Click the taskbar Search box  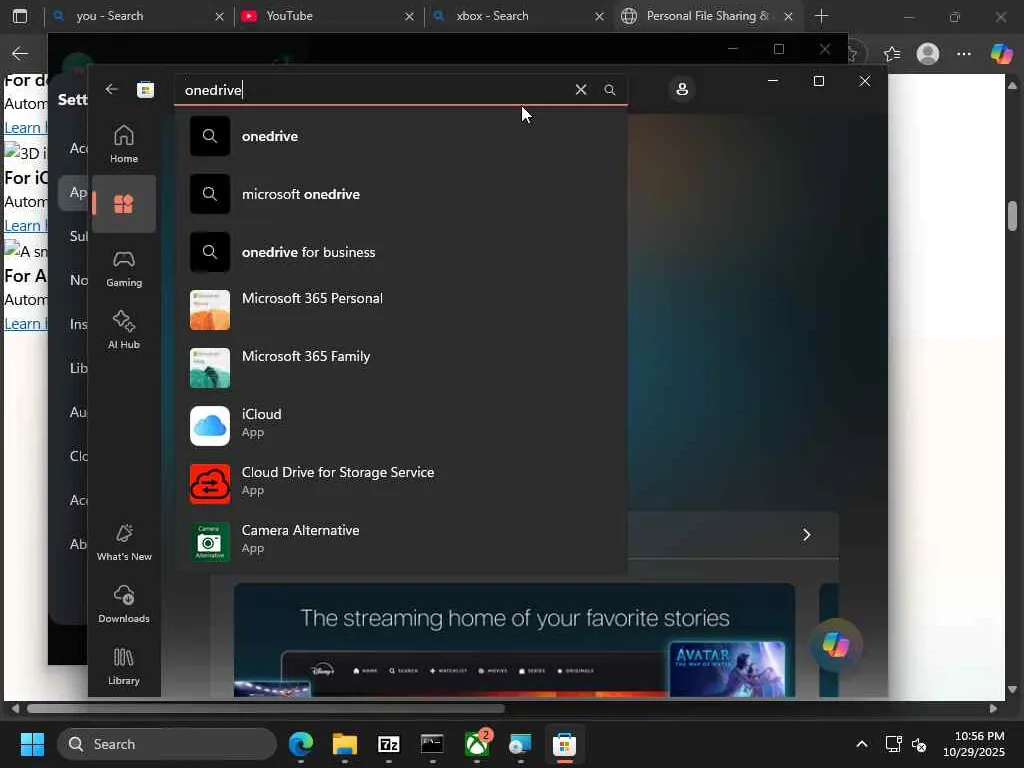(x=167, y=744)
